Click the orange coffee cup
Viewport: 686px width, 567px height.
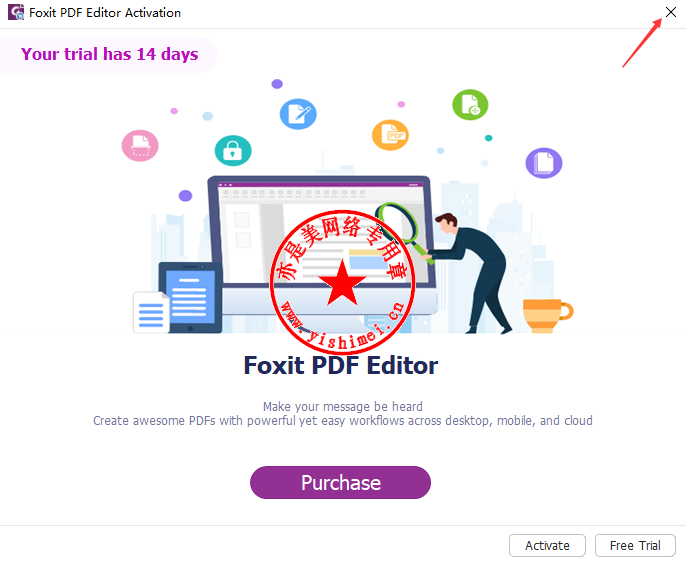[548, 315]
